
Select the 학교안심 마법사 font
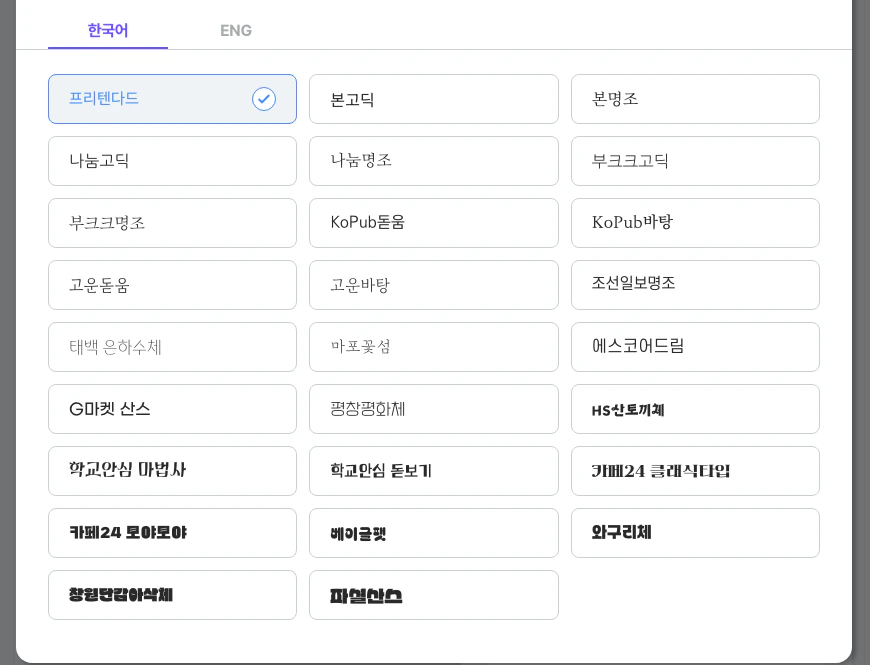(x=173, y=471)
